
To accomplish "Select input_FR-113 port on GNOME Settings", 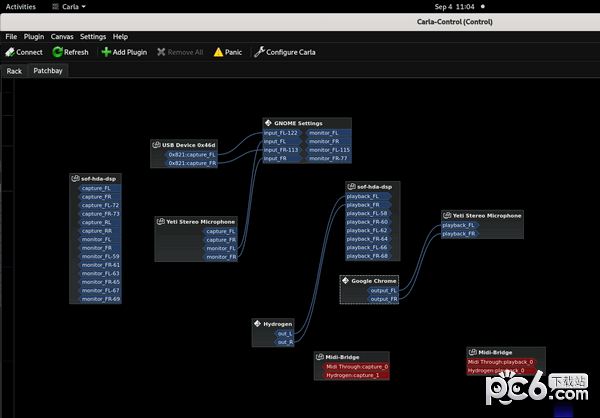I will (282, 150).
